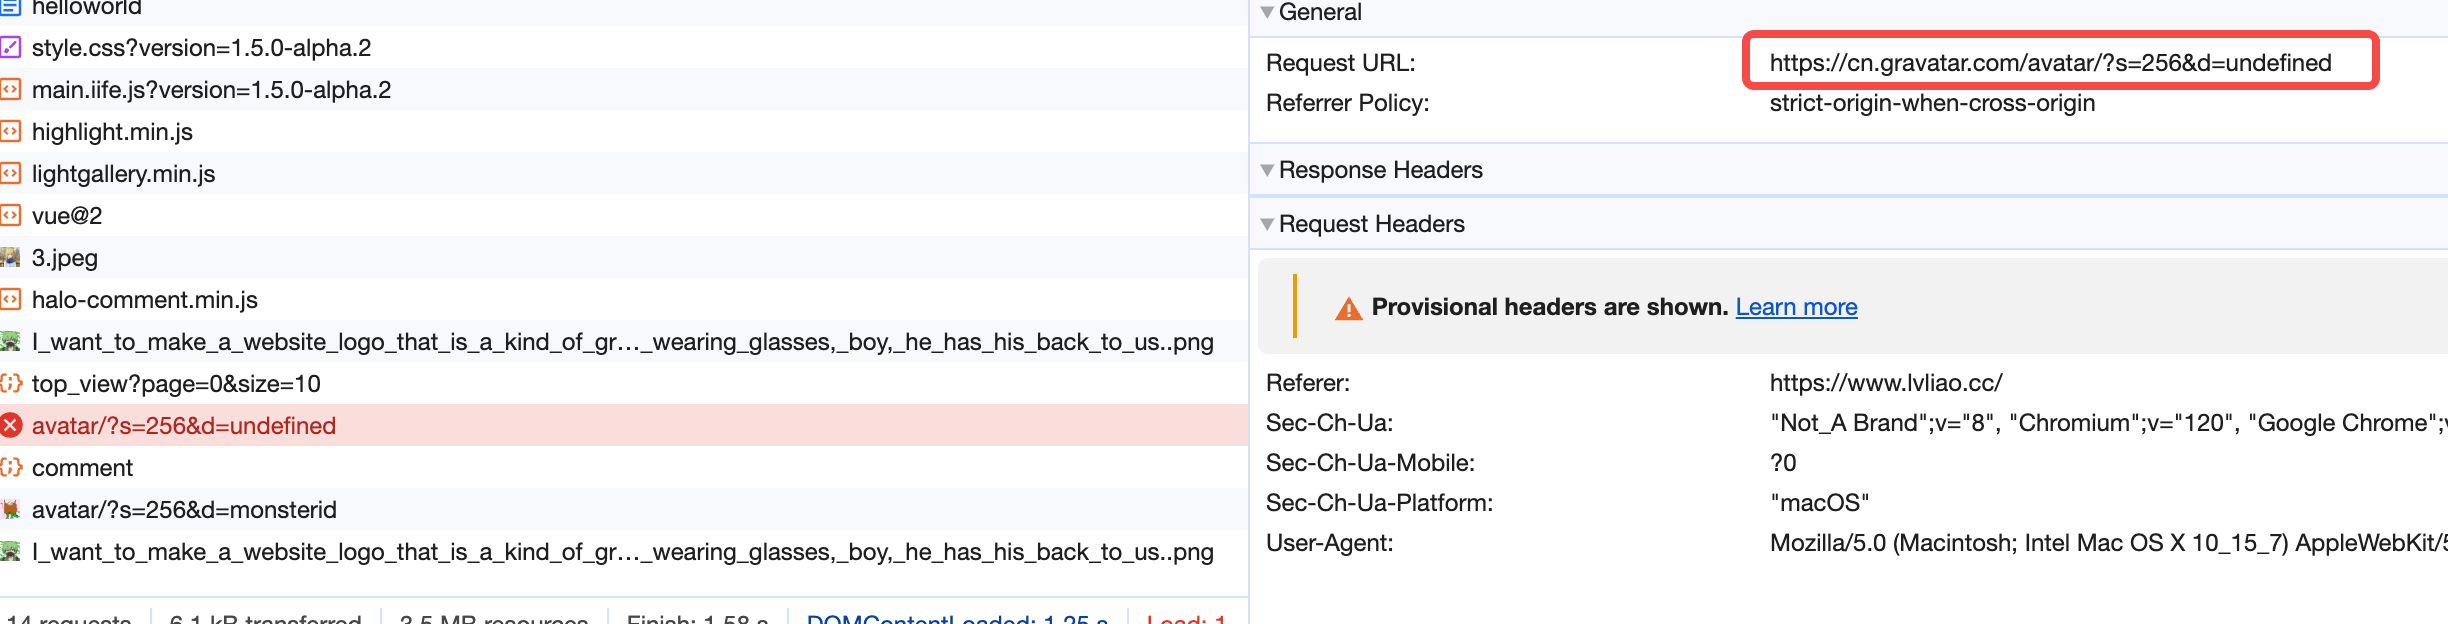
Task: Collapse the Response Headers section
Action: point(1268,170)
